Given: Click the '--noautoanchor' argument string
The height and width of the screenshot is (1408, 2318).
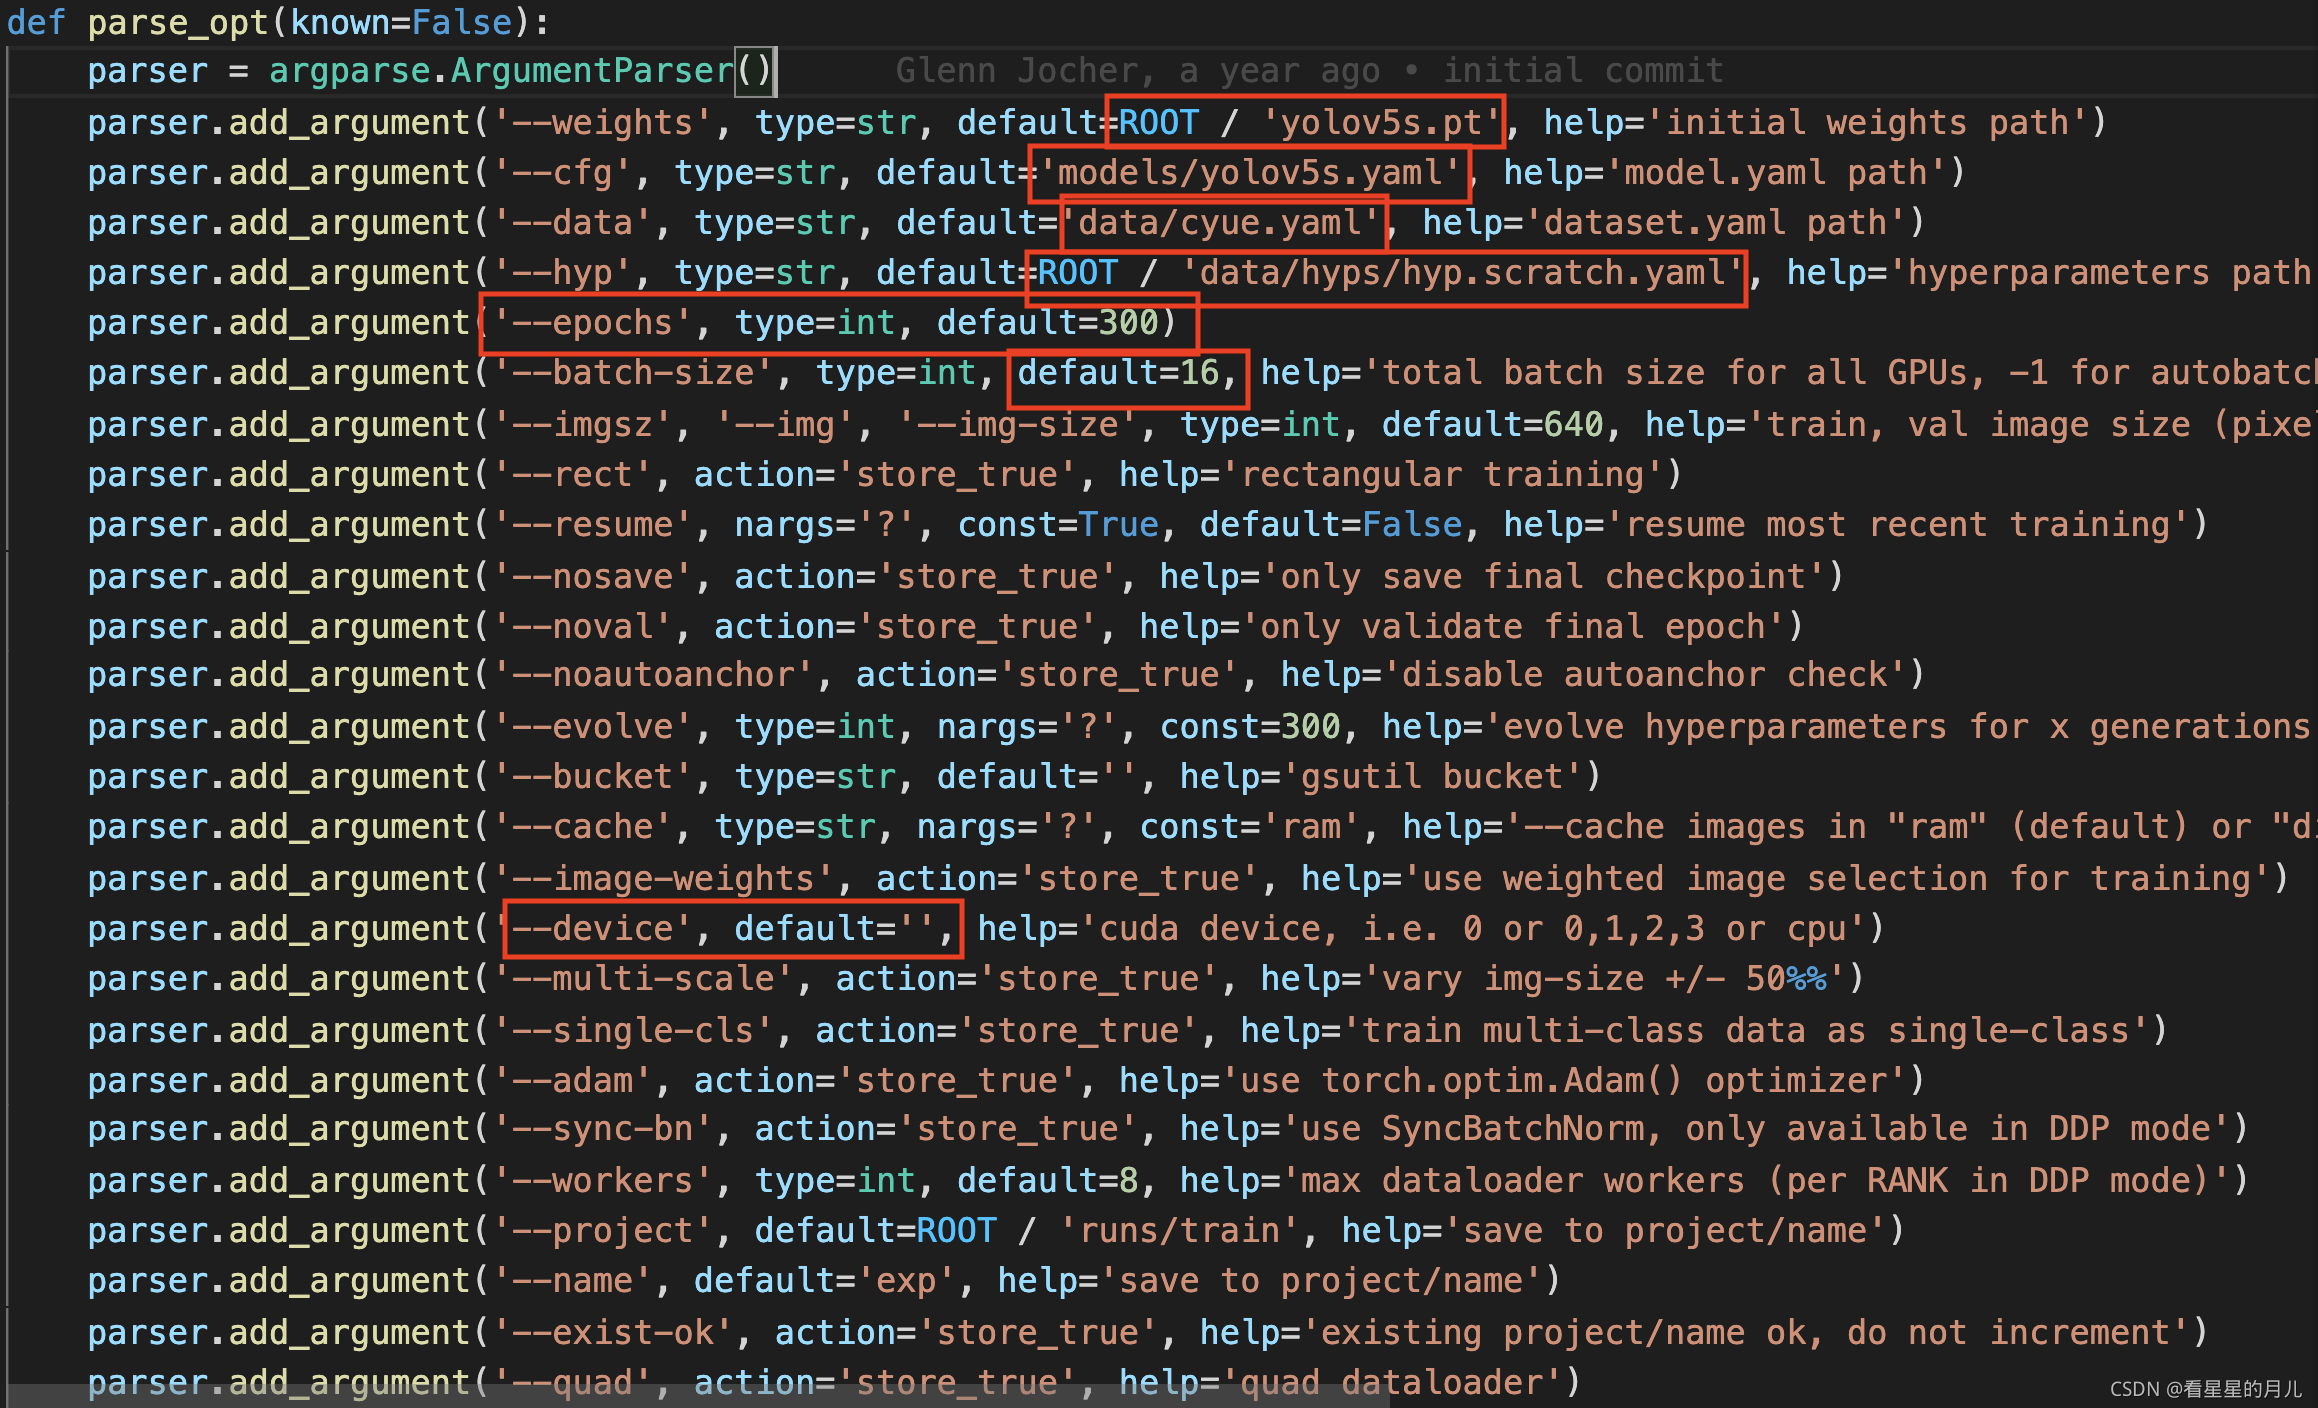Looking at the screenshot, I should pos(653,675).
